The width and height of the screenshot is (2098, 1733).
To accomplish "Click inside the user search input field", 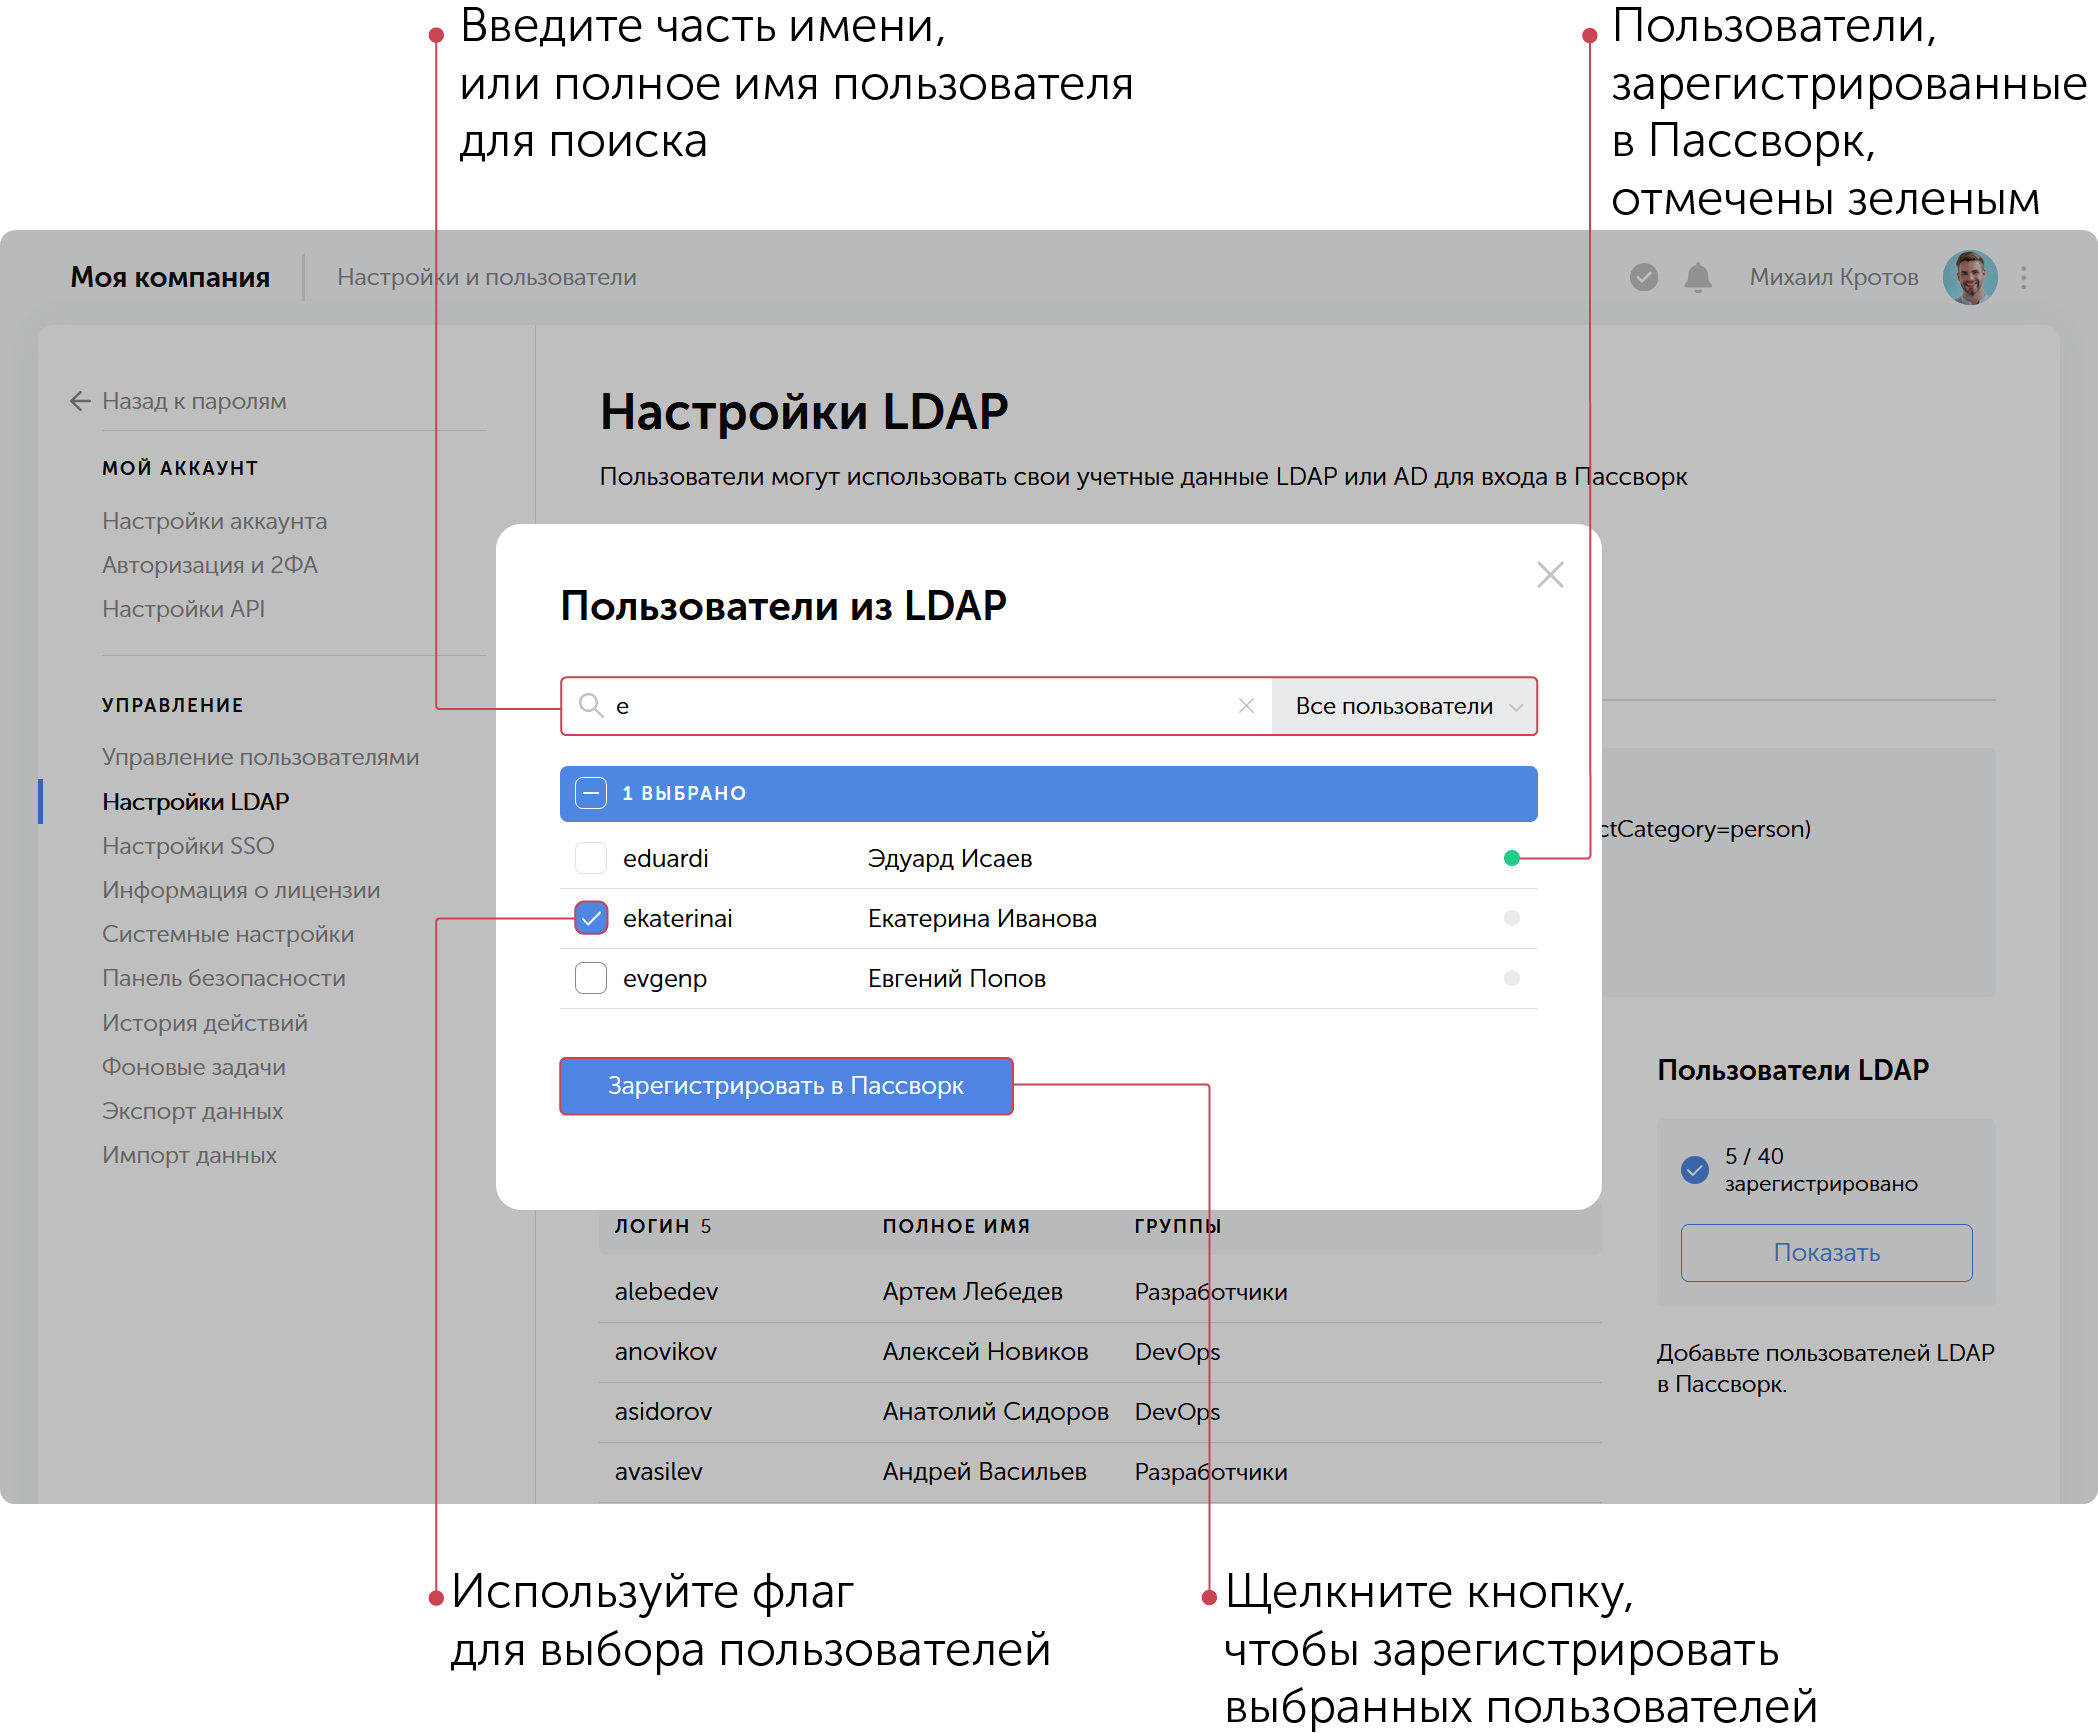I will 900,706.
